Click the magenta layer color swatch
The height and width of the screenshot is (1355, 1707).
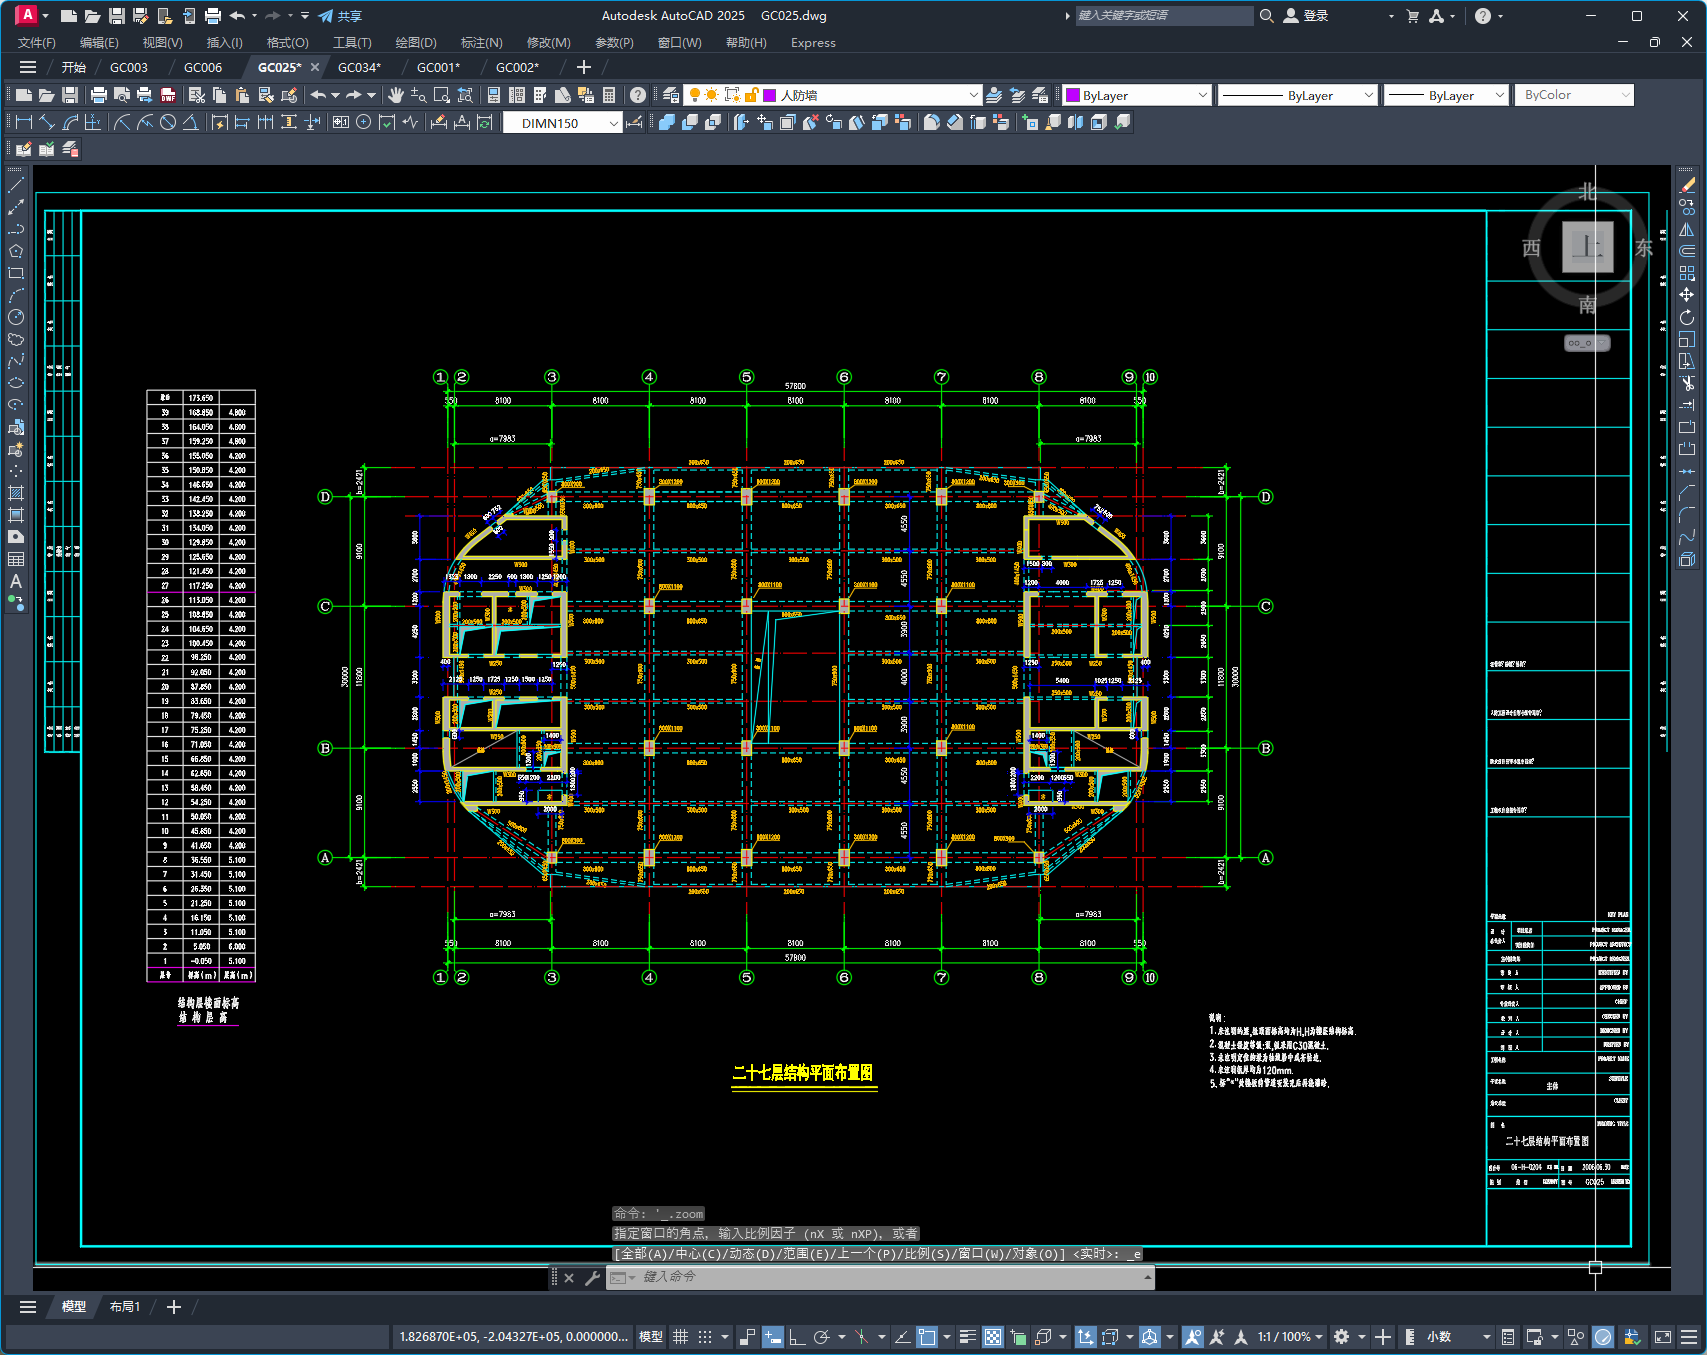point(770,95)
